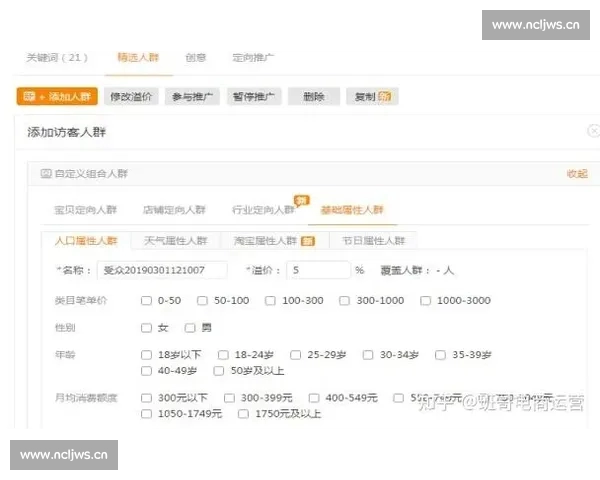Tick the 男 gender checkbox
600x480 pixels.
190,328
